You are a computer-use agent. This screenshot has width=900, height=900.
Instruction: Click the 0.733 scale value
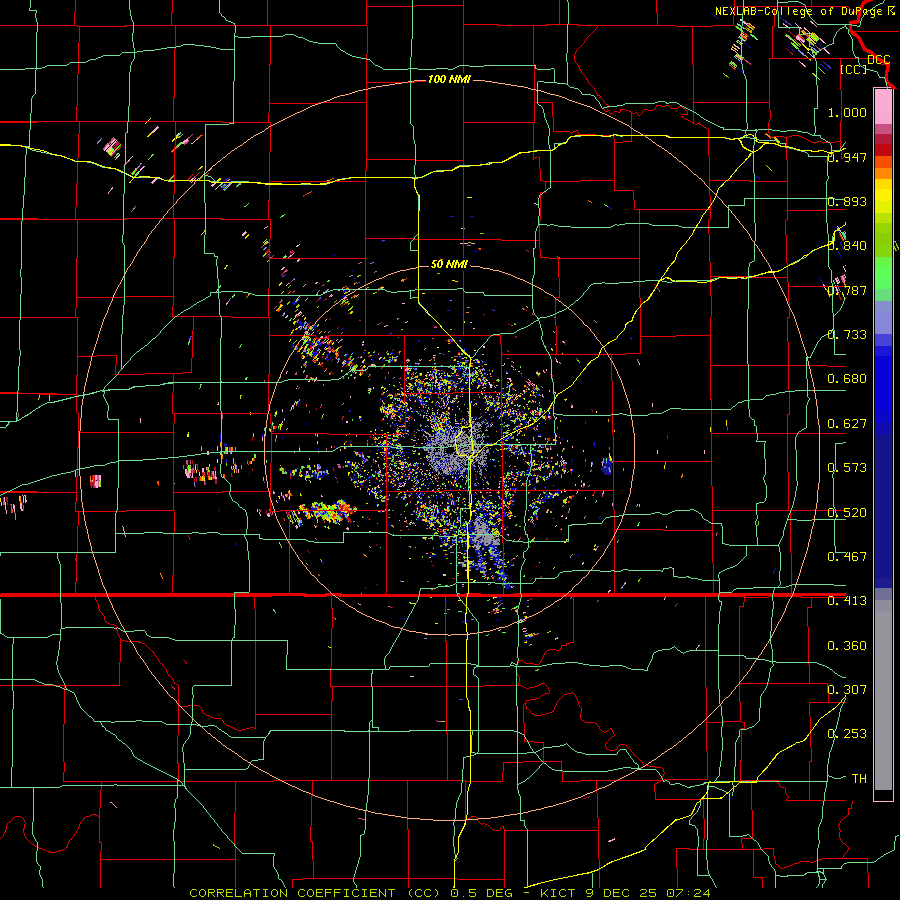847,335
